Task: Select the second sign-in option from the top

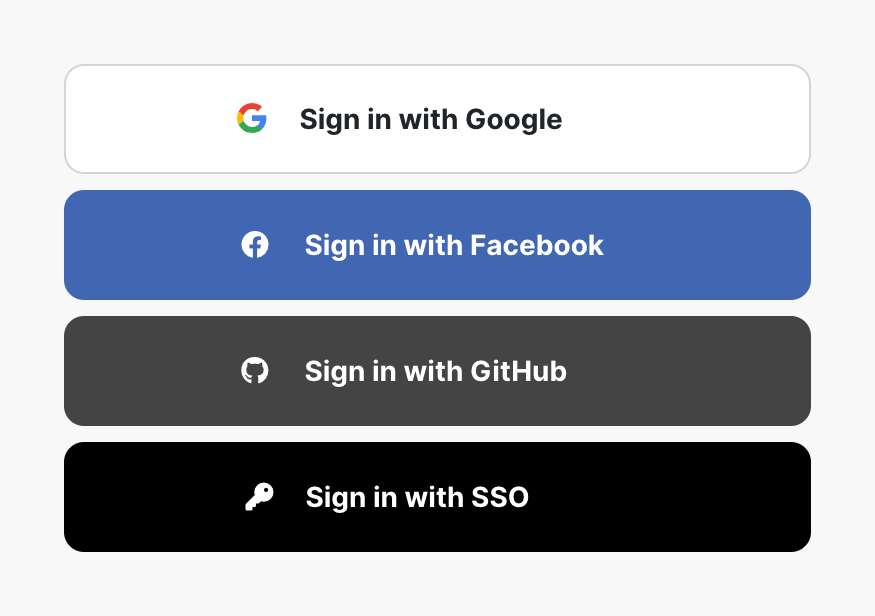Action: point(437,245)
